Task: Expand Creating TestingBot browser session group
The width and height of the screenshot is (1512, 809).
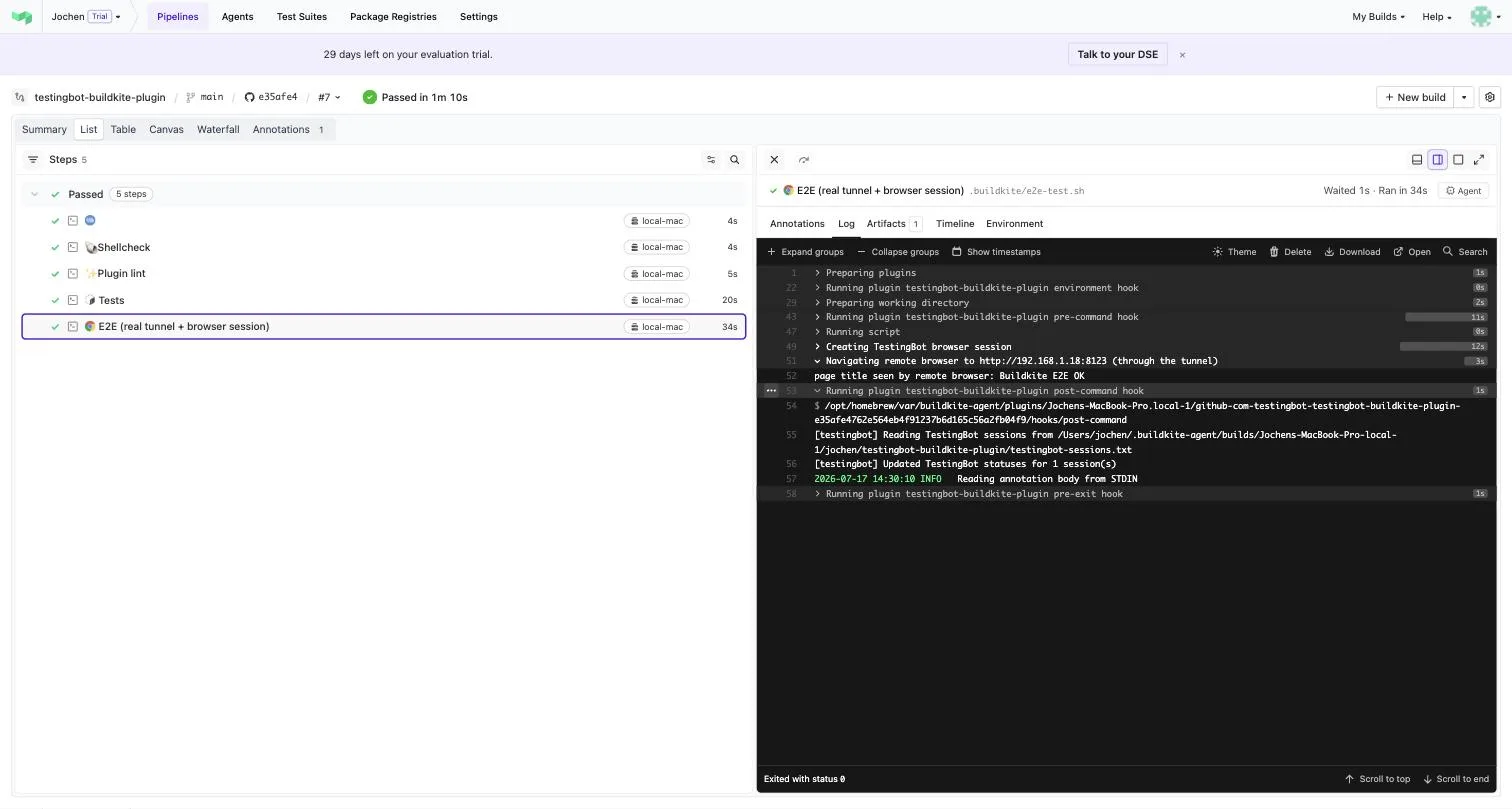Action: click(817, 347)
